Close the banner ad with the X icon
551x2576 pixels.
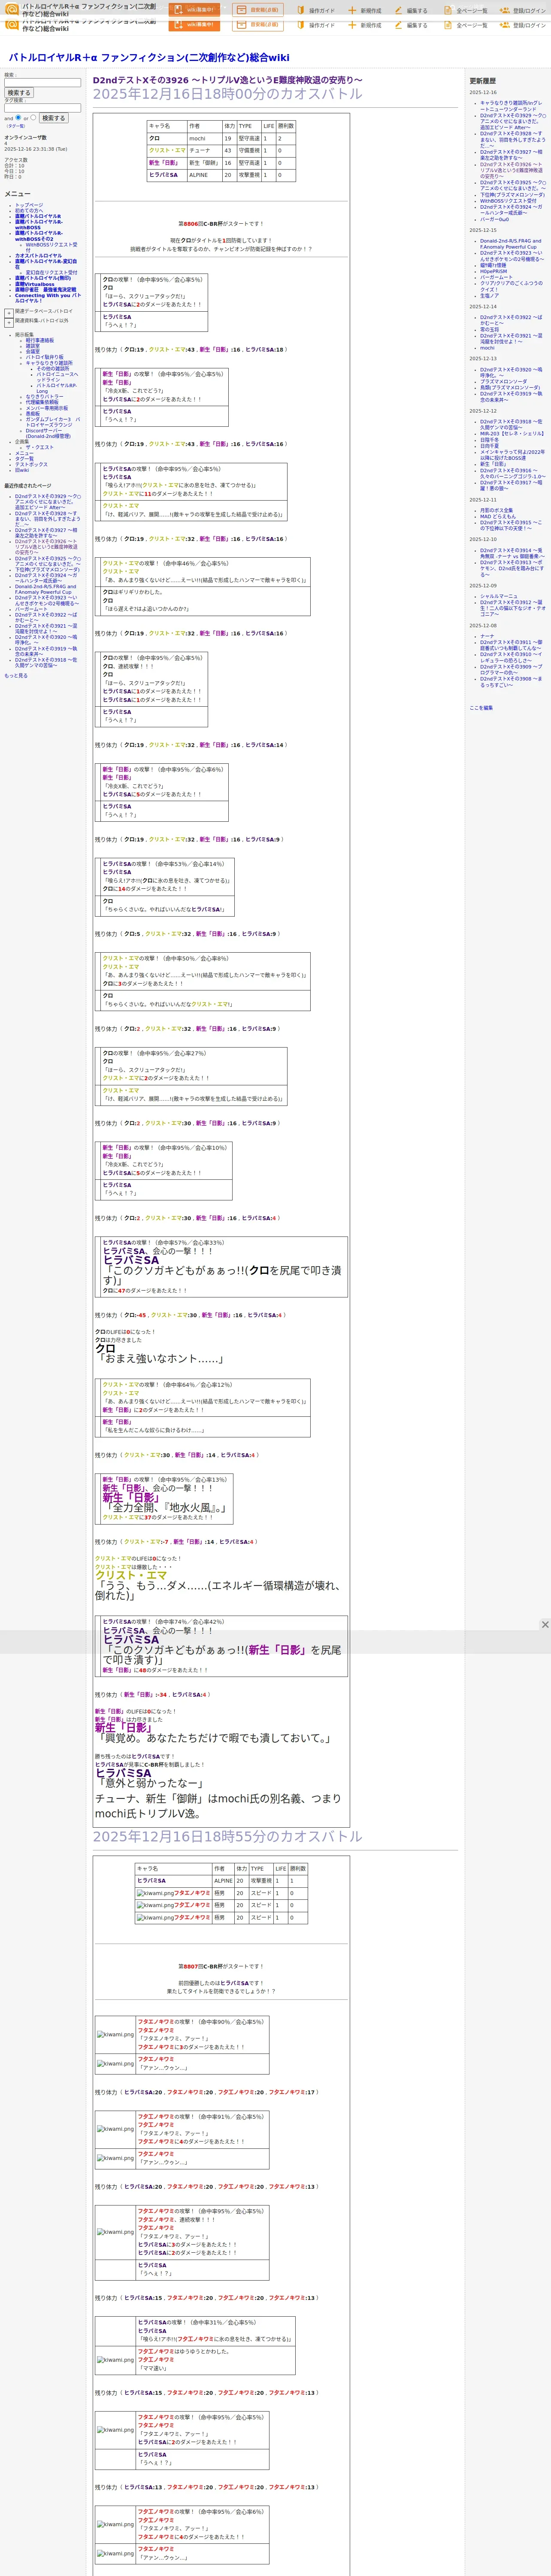(x=544, y=1625)
